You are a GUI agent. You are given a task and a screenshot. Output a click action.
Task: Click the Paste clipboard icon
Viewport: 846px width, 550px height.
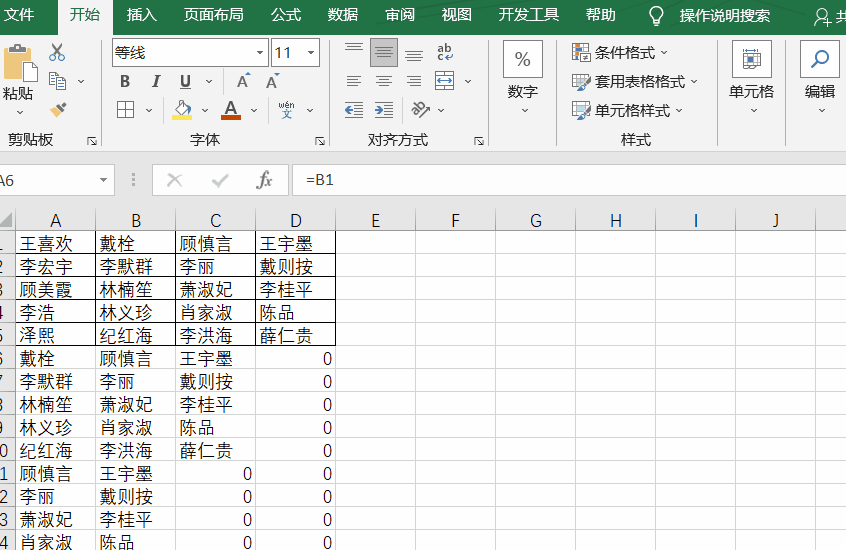tap(19, 63)
